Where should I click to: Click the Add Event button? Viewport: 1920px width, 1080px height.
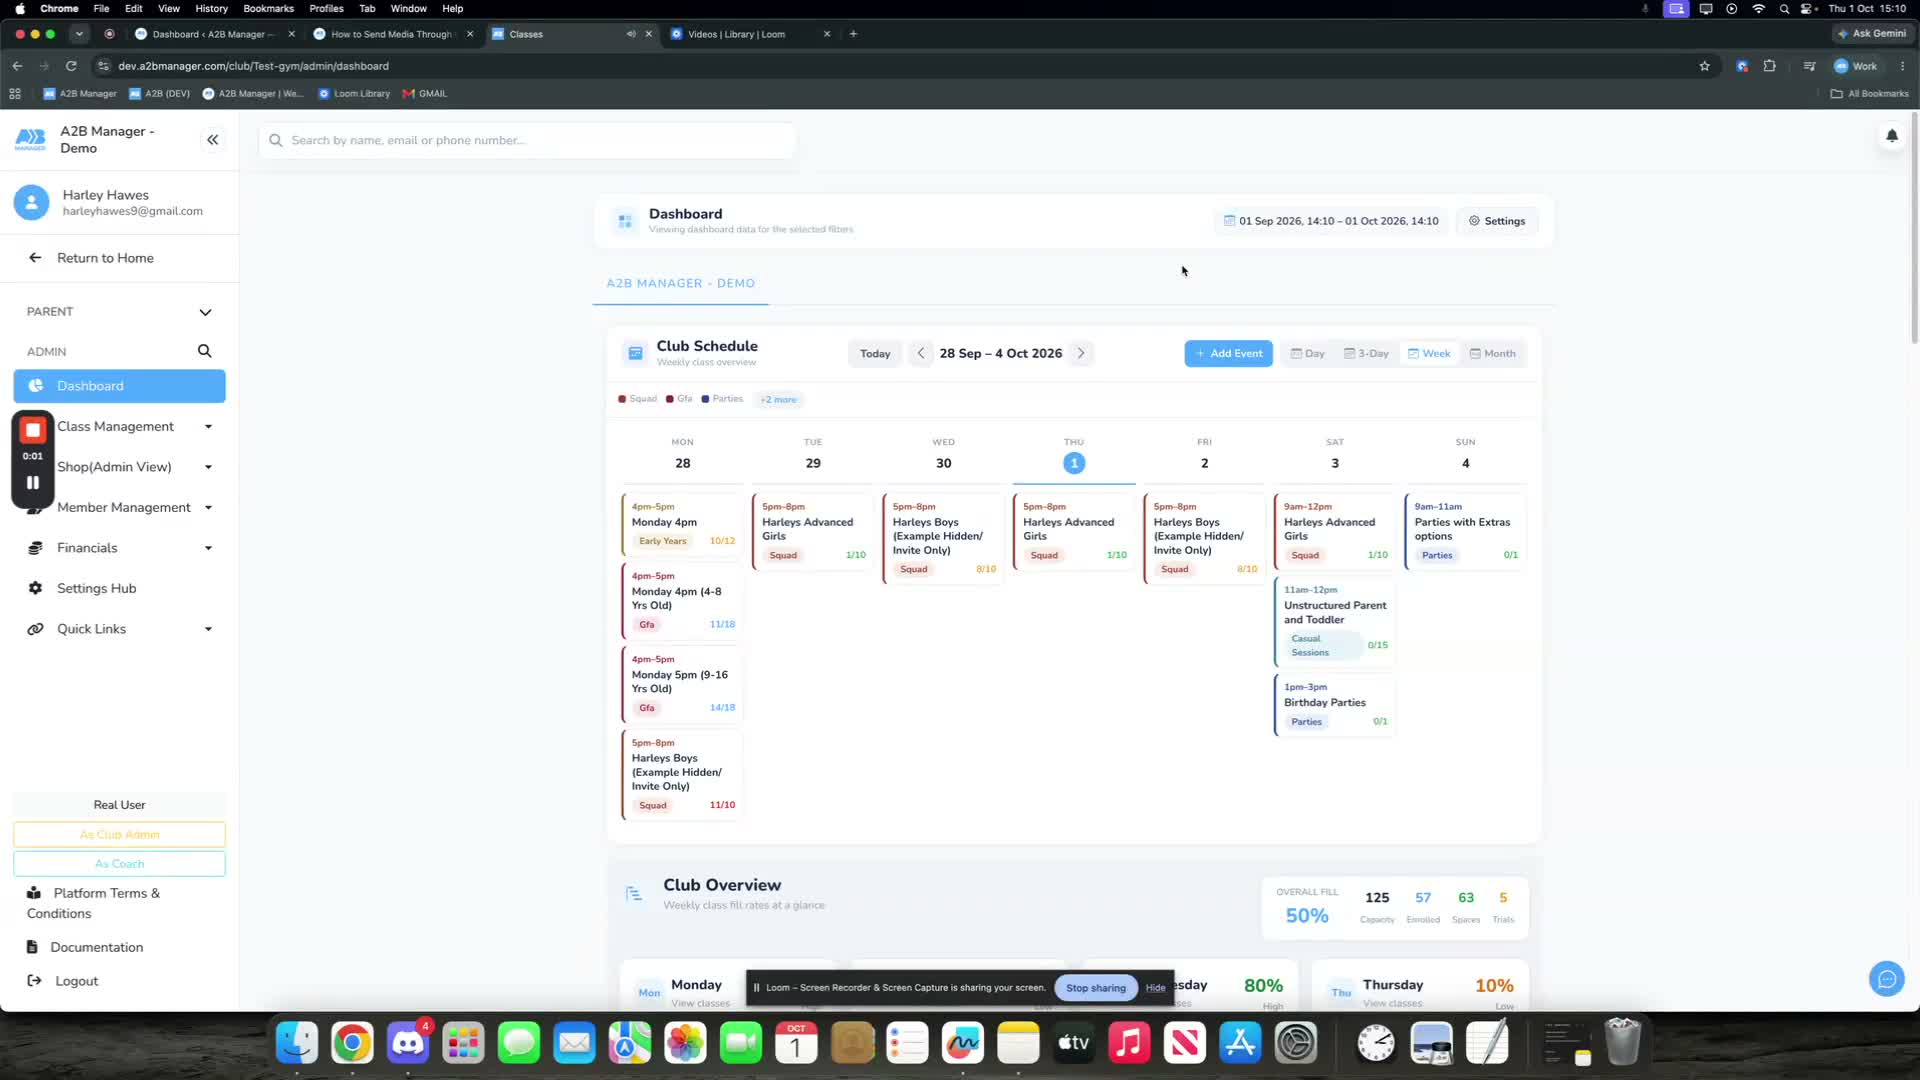point(1228,353)
